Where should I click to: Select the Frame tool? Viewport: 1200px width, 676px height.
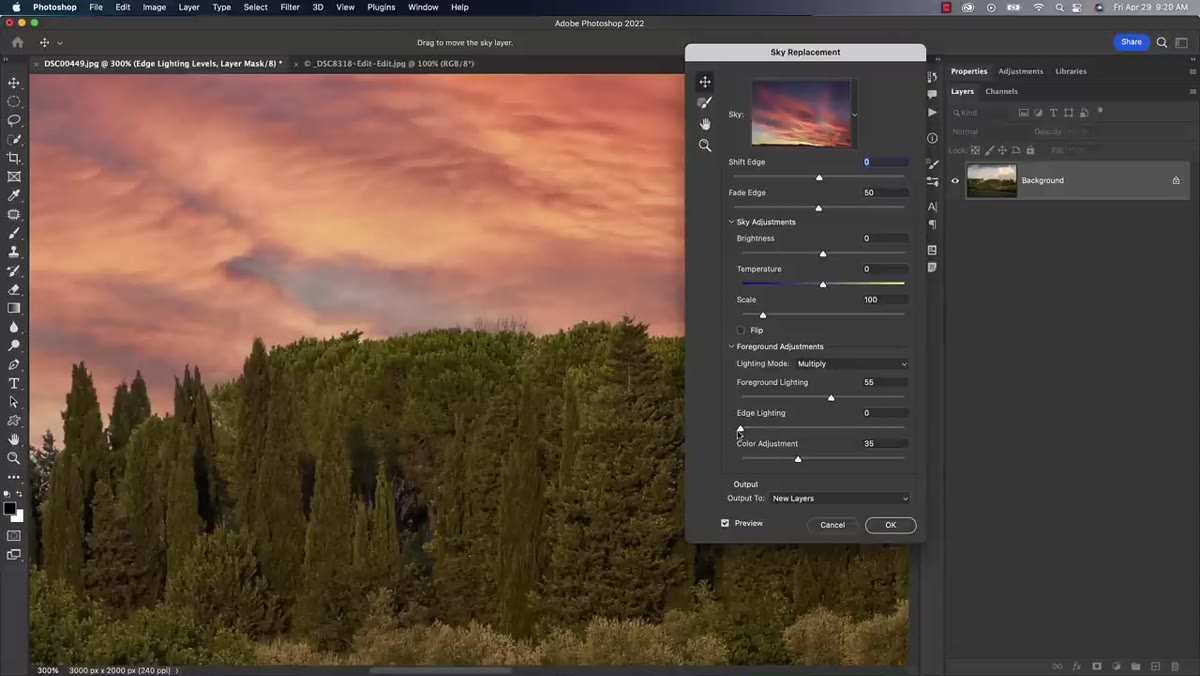tap(14, 177)
